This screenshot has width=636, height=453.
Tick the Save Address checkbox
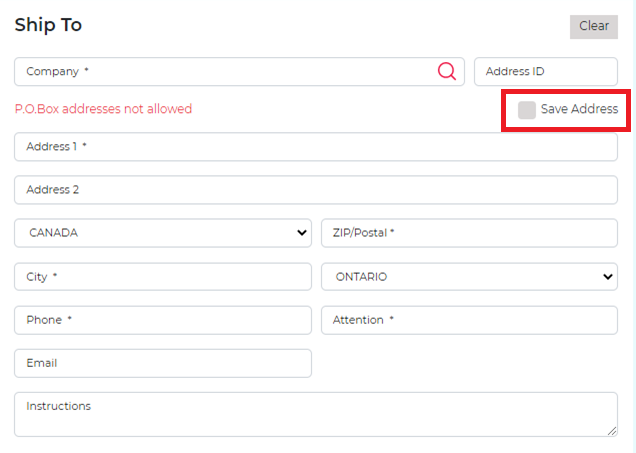[x=527, y=110]
